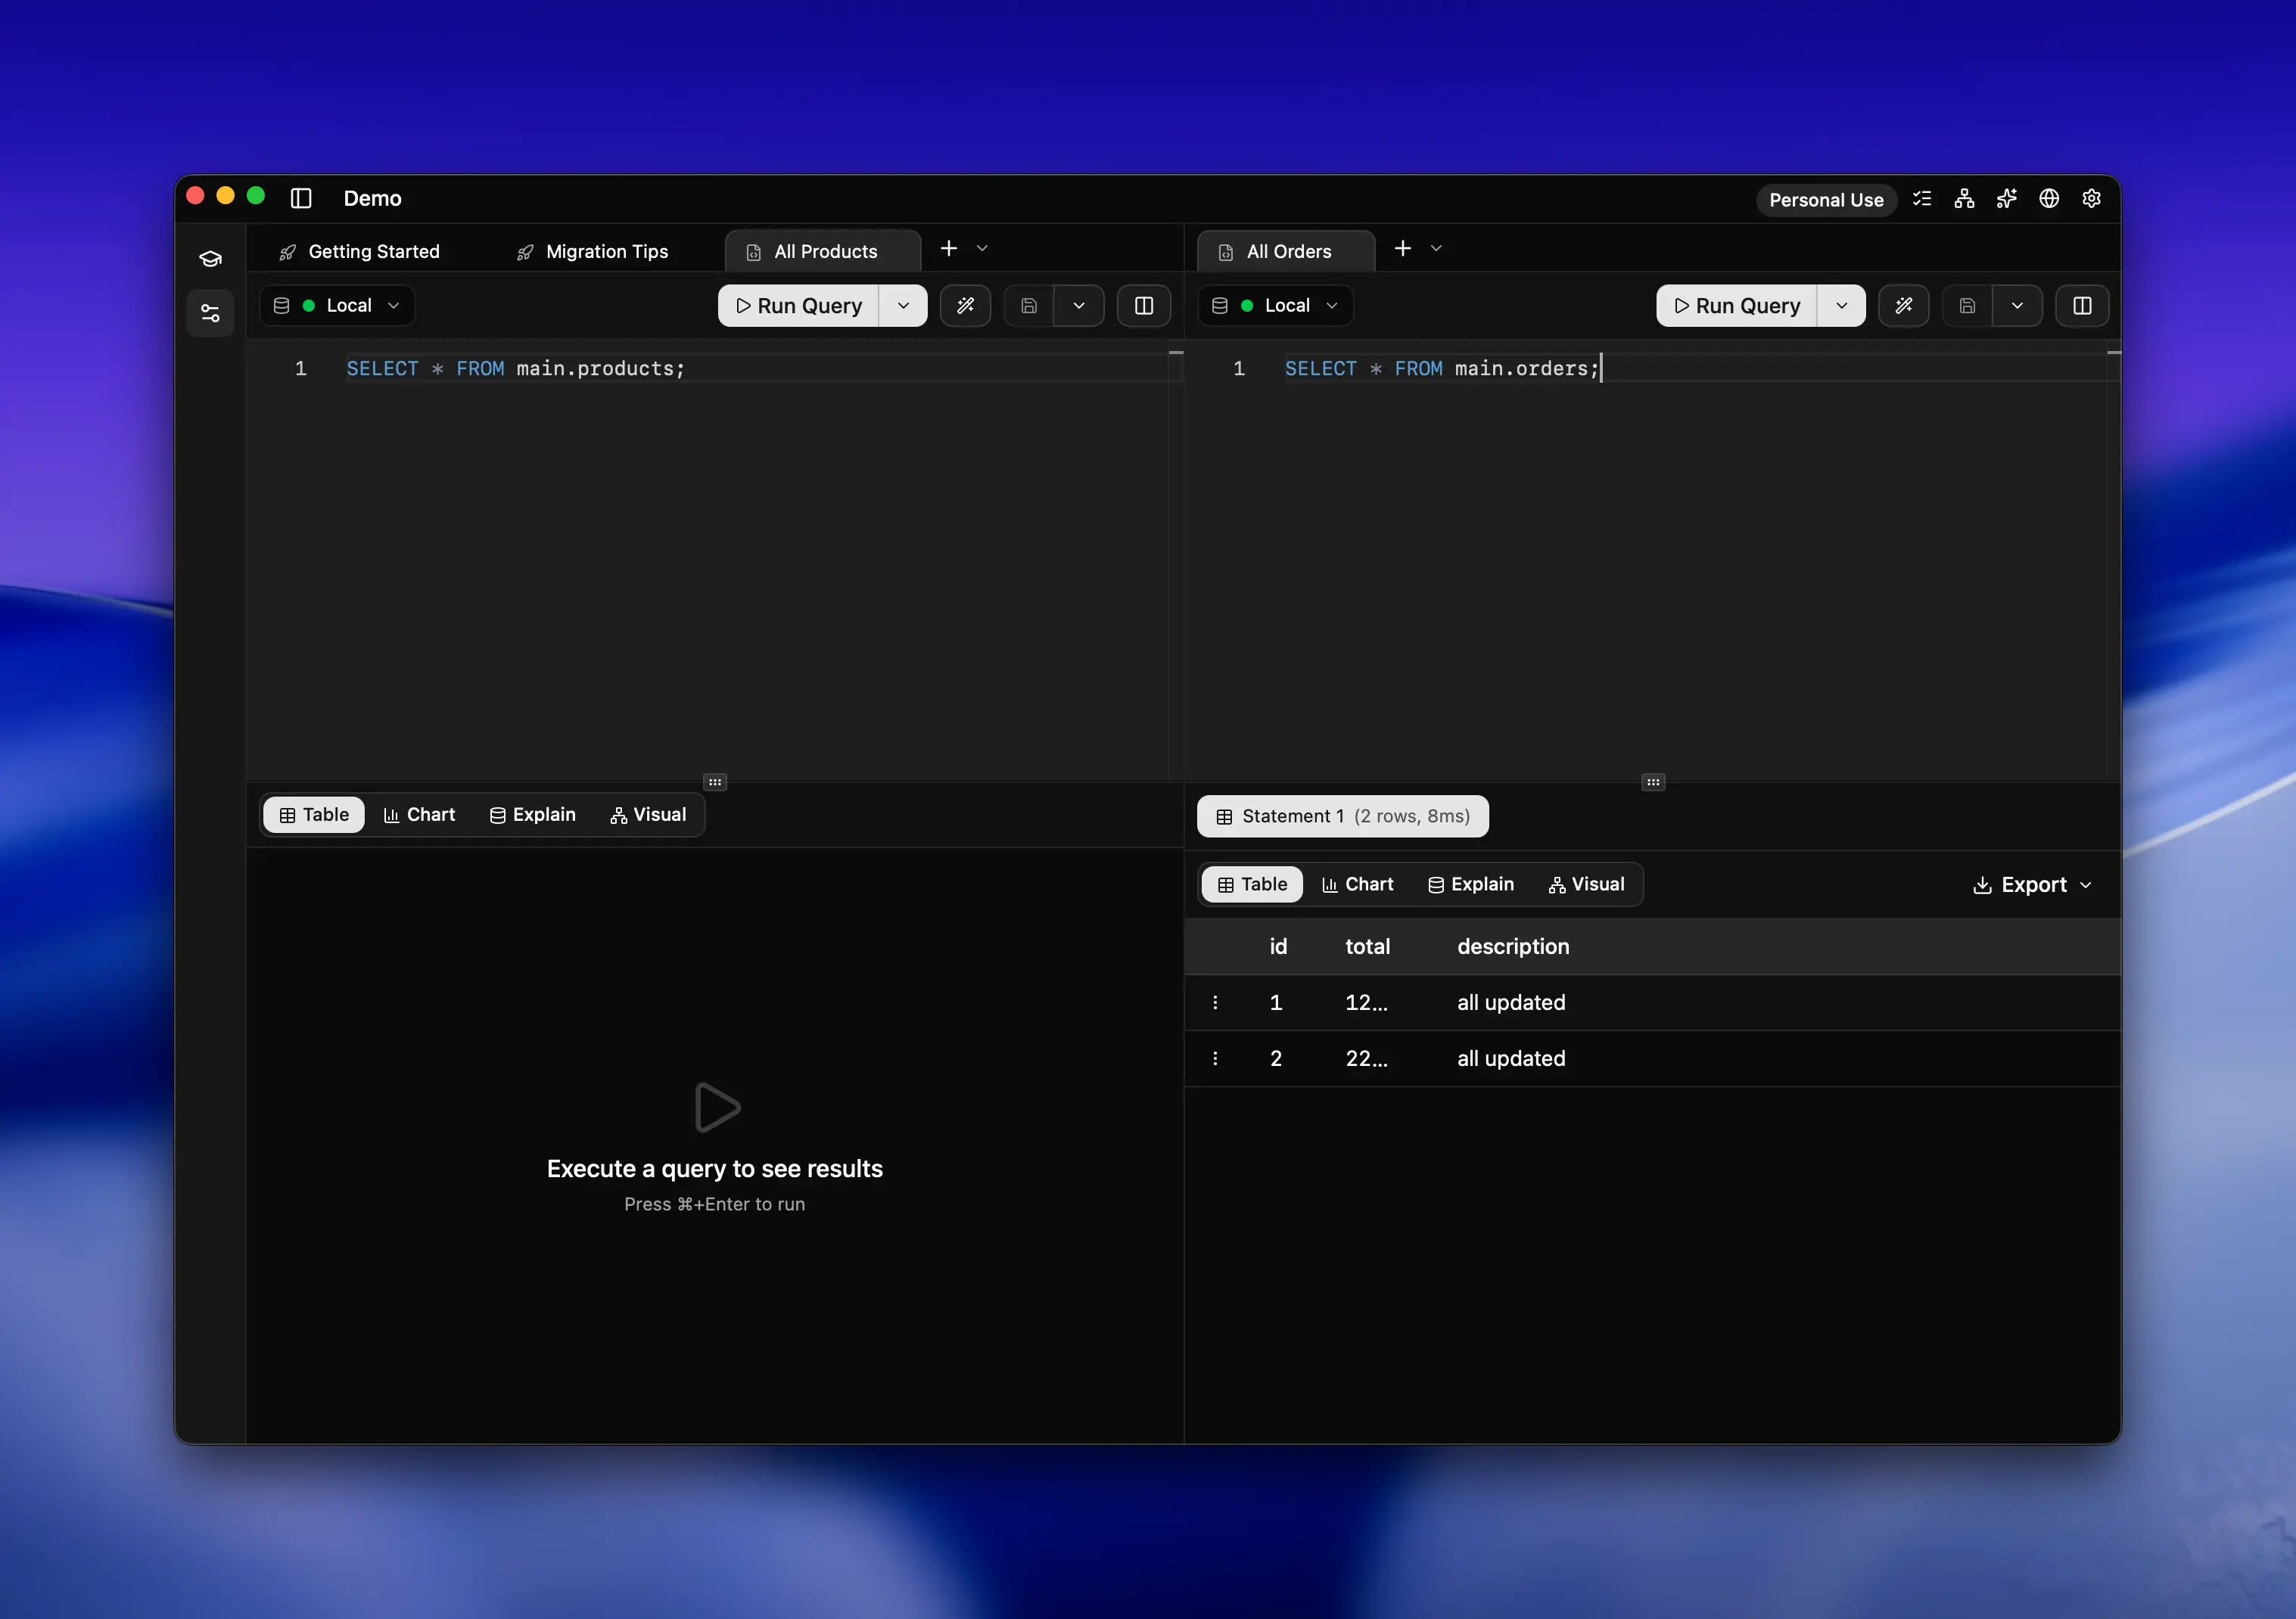The width and height of the screenshot is (2296, 1619).
Task: Toggle the left sidebar panel icon
Action: pos(301,198)
